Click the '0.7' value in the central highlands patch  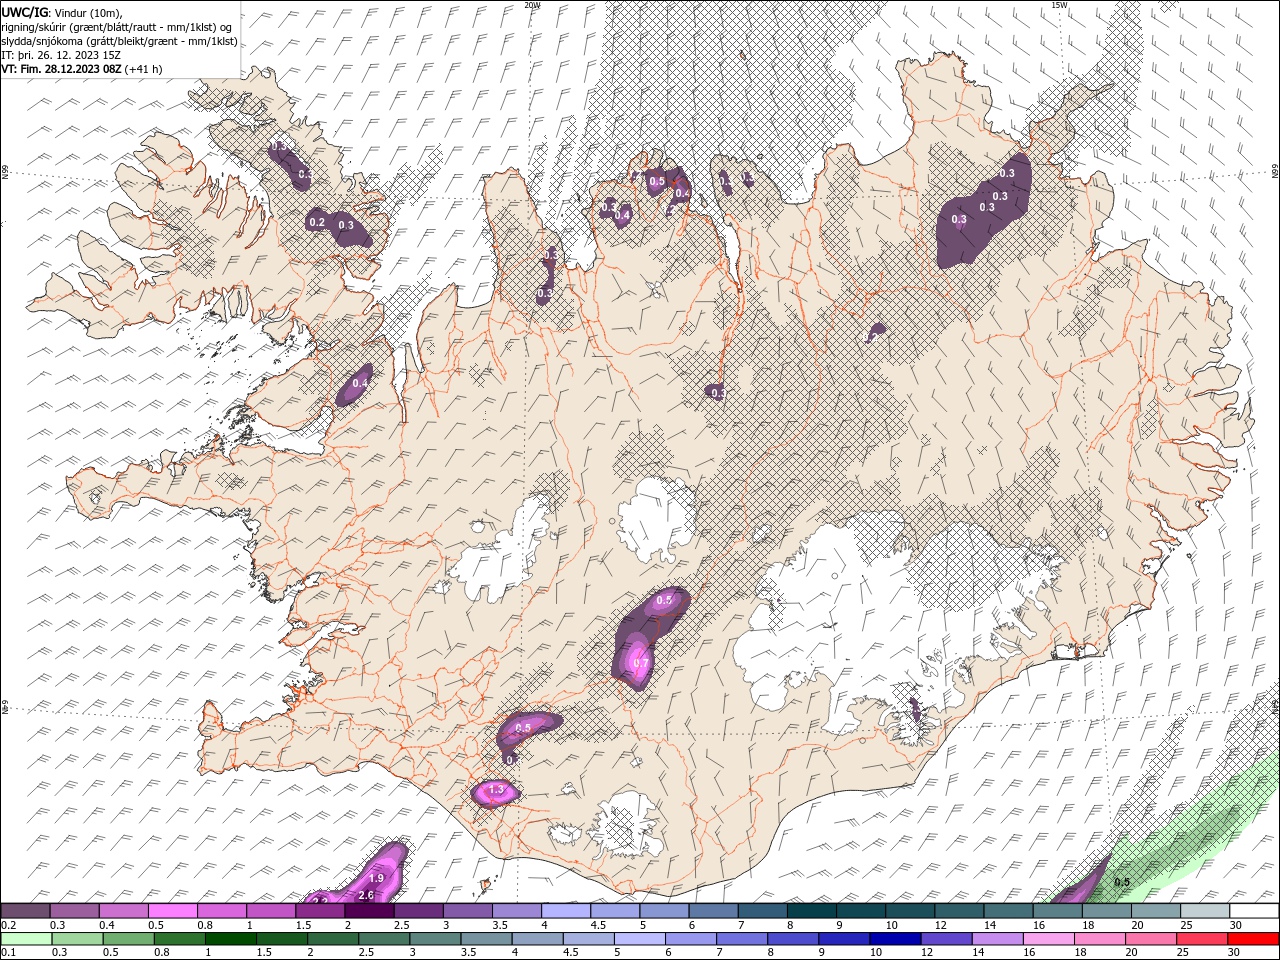[x=641, y=662]
